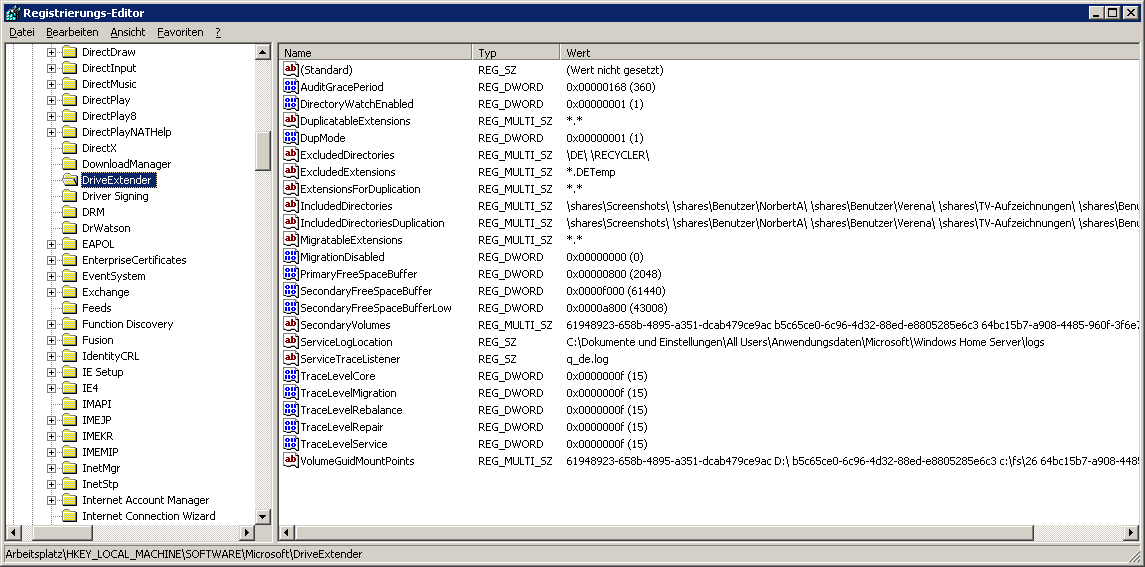
Task: Select the SecondaryFreeSpaceBufferLow value name
Action: point(375,308)
